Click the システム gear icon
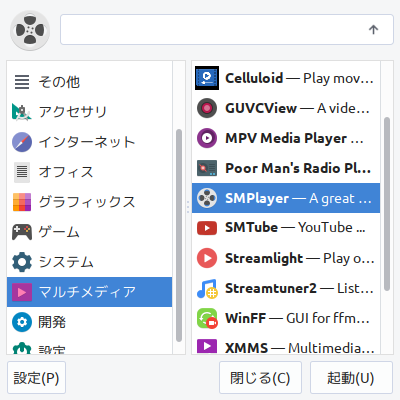 (x=22, y=262)
